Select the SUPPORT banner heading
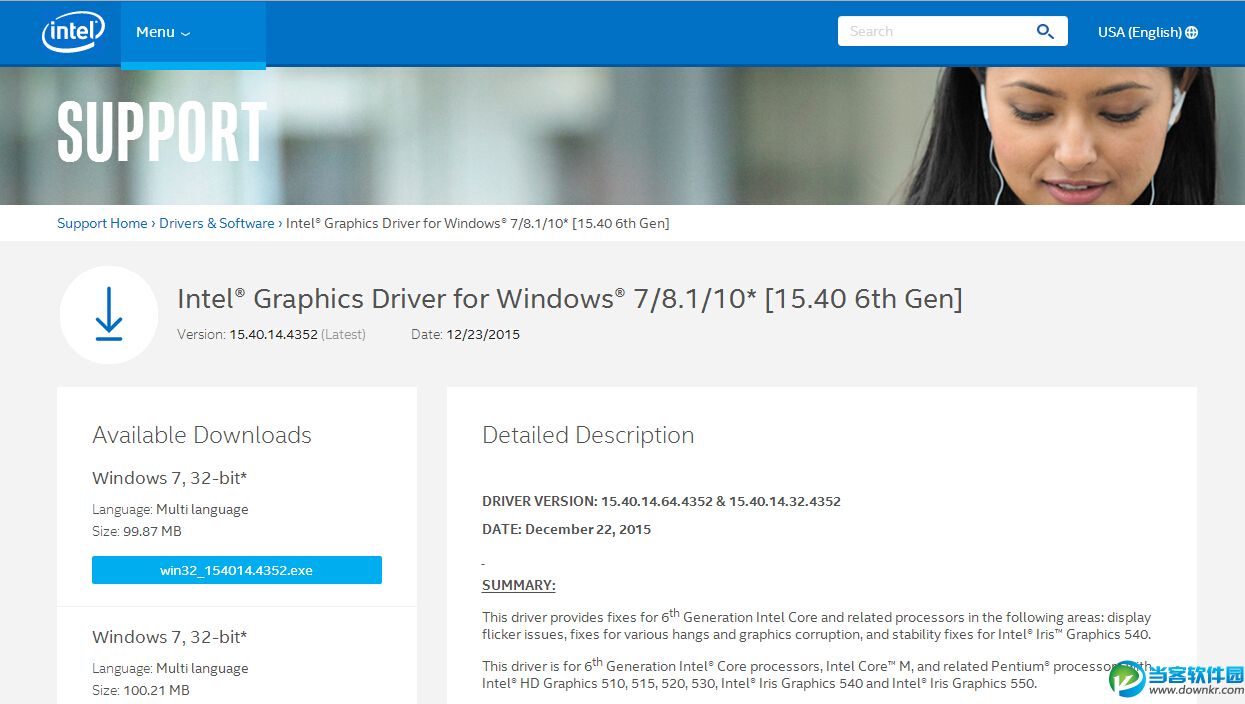Screen dimensions: 1245x704 click(x=162, y=132)
